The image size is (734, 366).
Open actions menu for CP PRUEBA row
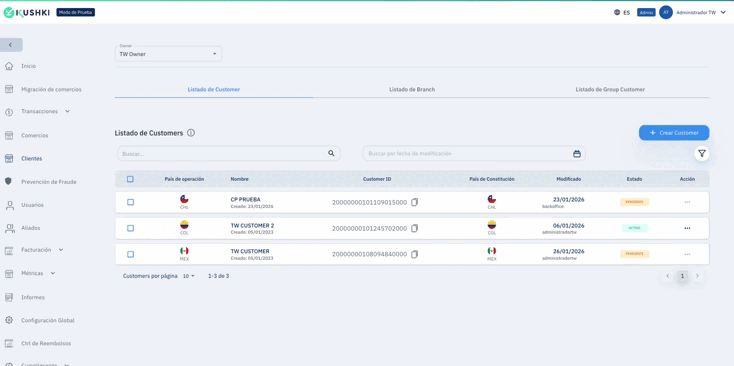[x=687, y=202]
